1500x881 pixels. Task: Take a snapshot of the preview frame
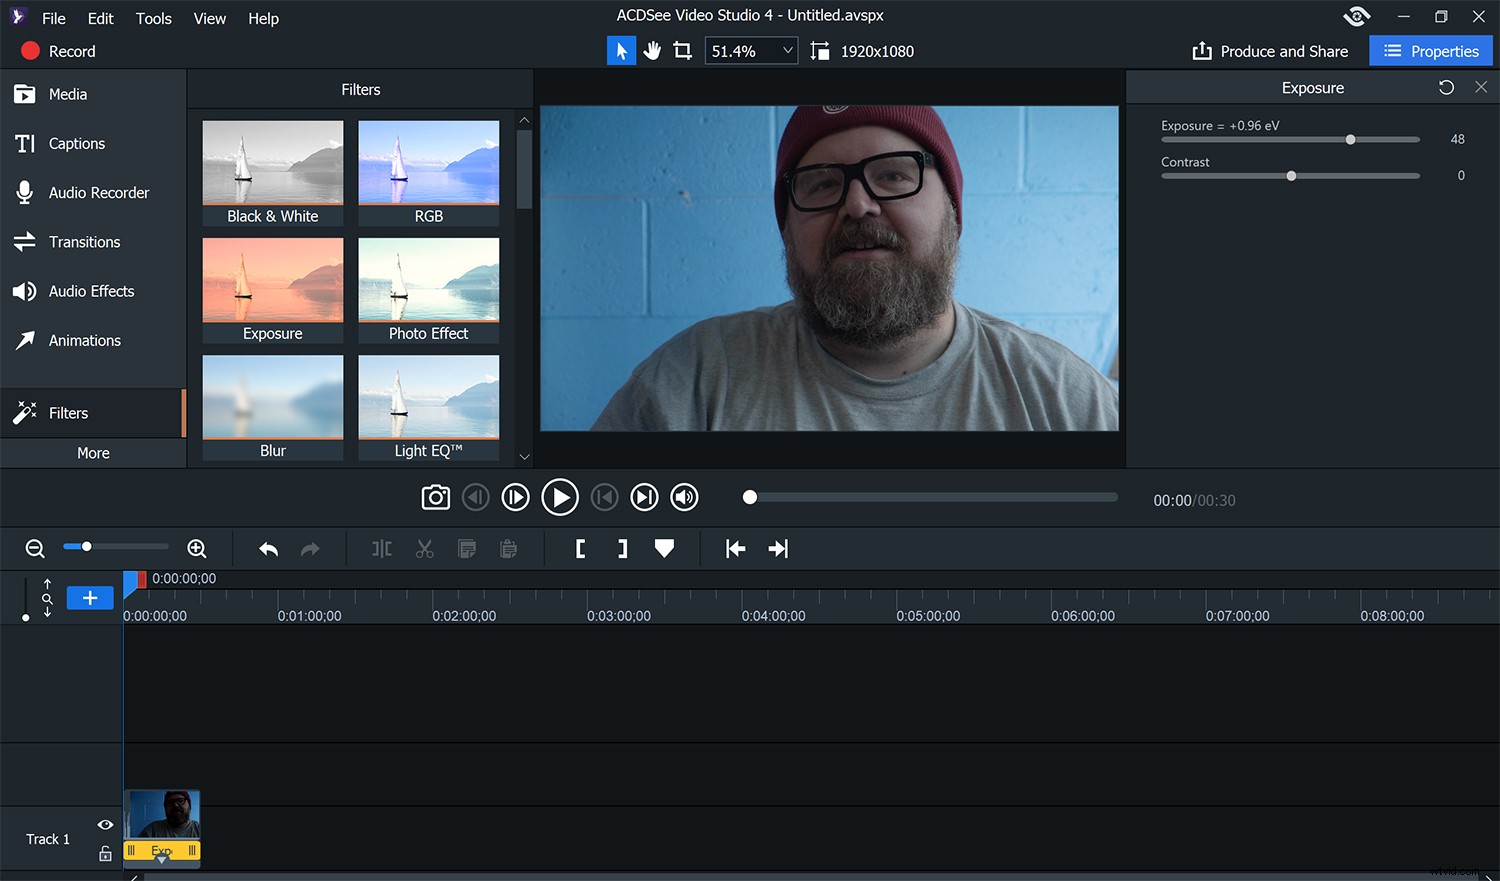[x=436, y=497]
